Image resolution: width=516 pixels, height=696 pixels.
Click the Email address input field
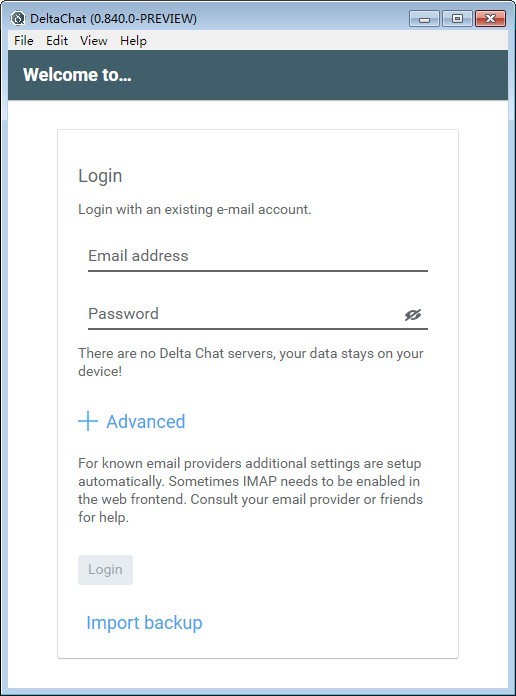point(258,257)
